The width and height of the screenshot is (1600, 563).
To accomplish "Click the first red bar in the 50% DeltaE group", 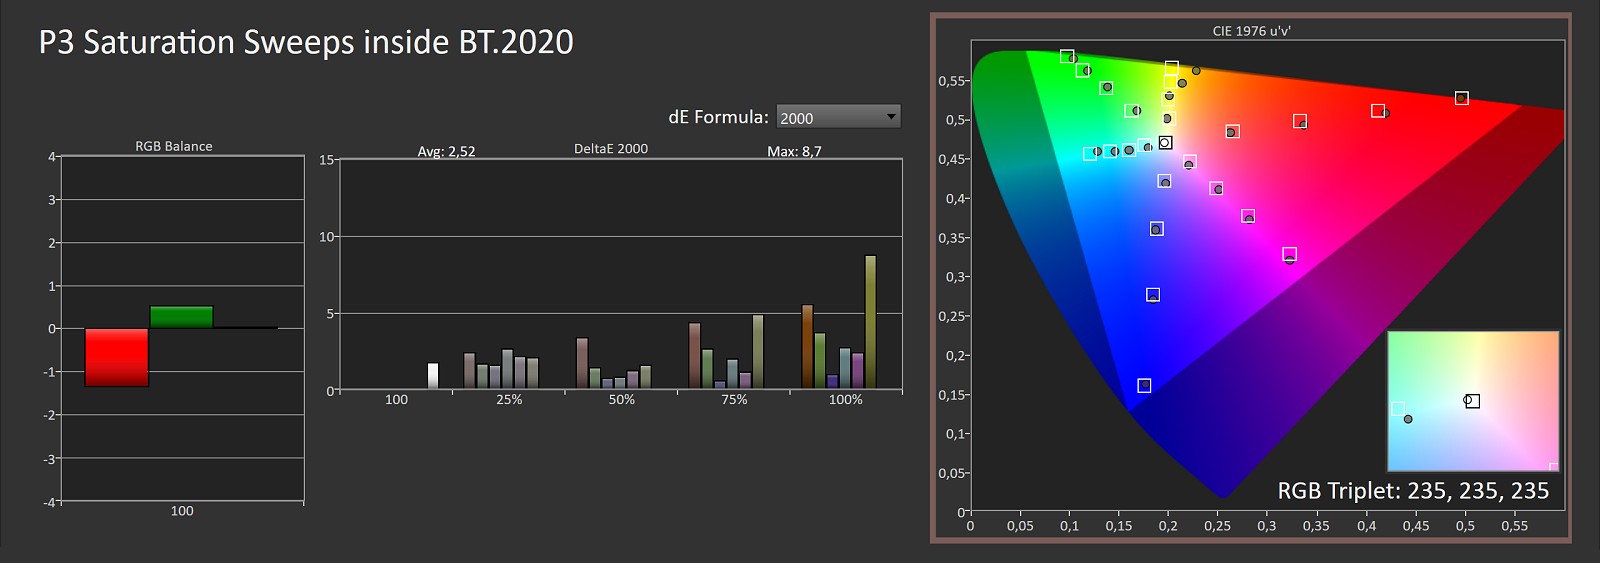I will pyautogui.click(x=582, y=363).
